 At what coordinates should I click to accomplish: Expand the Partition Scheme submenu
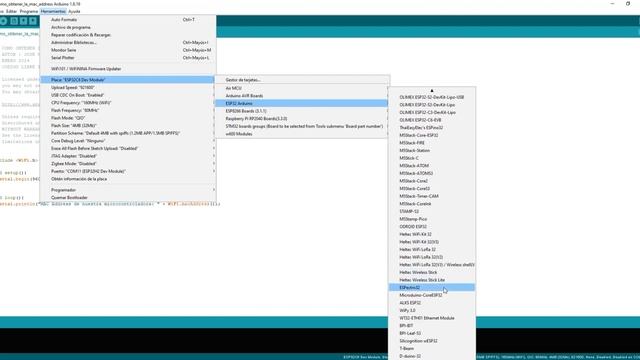coord(127,133)
